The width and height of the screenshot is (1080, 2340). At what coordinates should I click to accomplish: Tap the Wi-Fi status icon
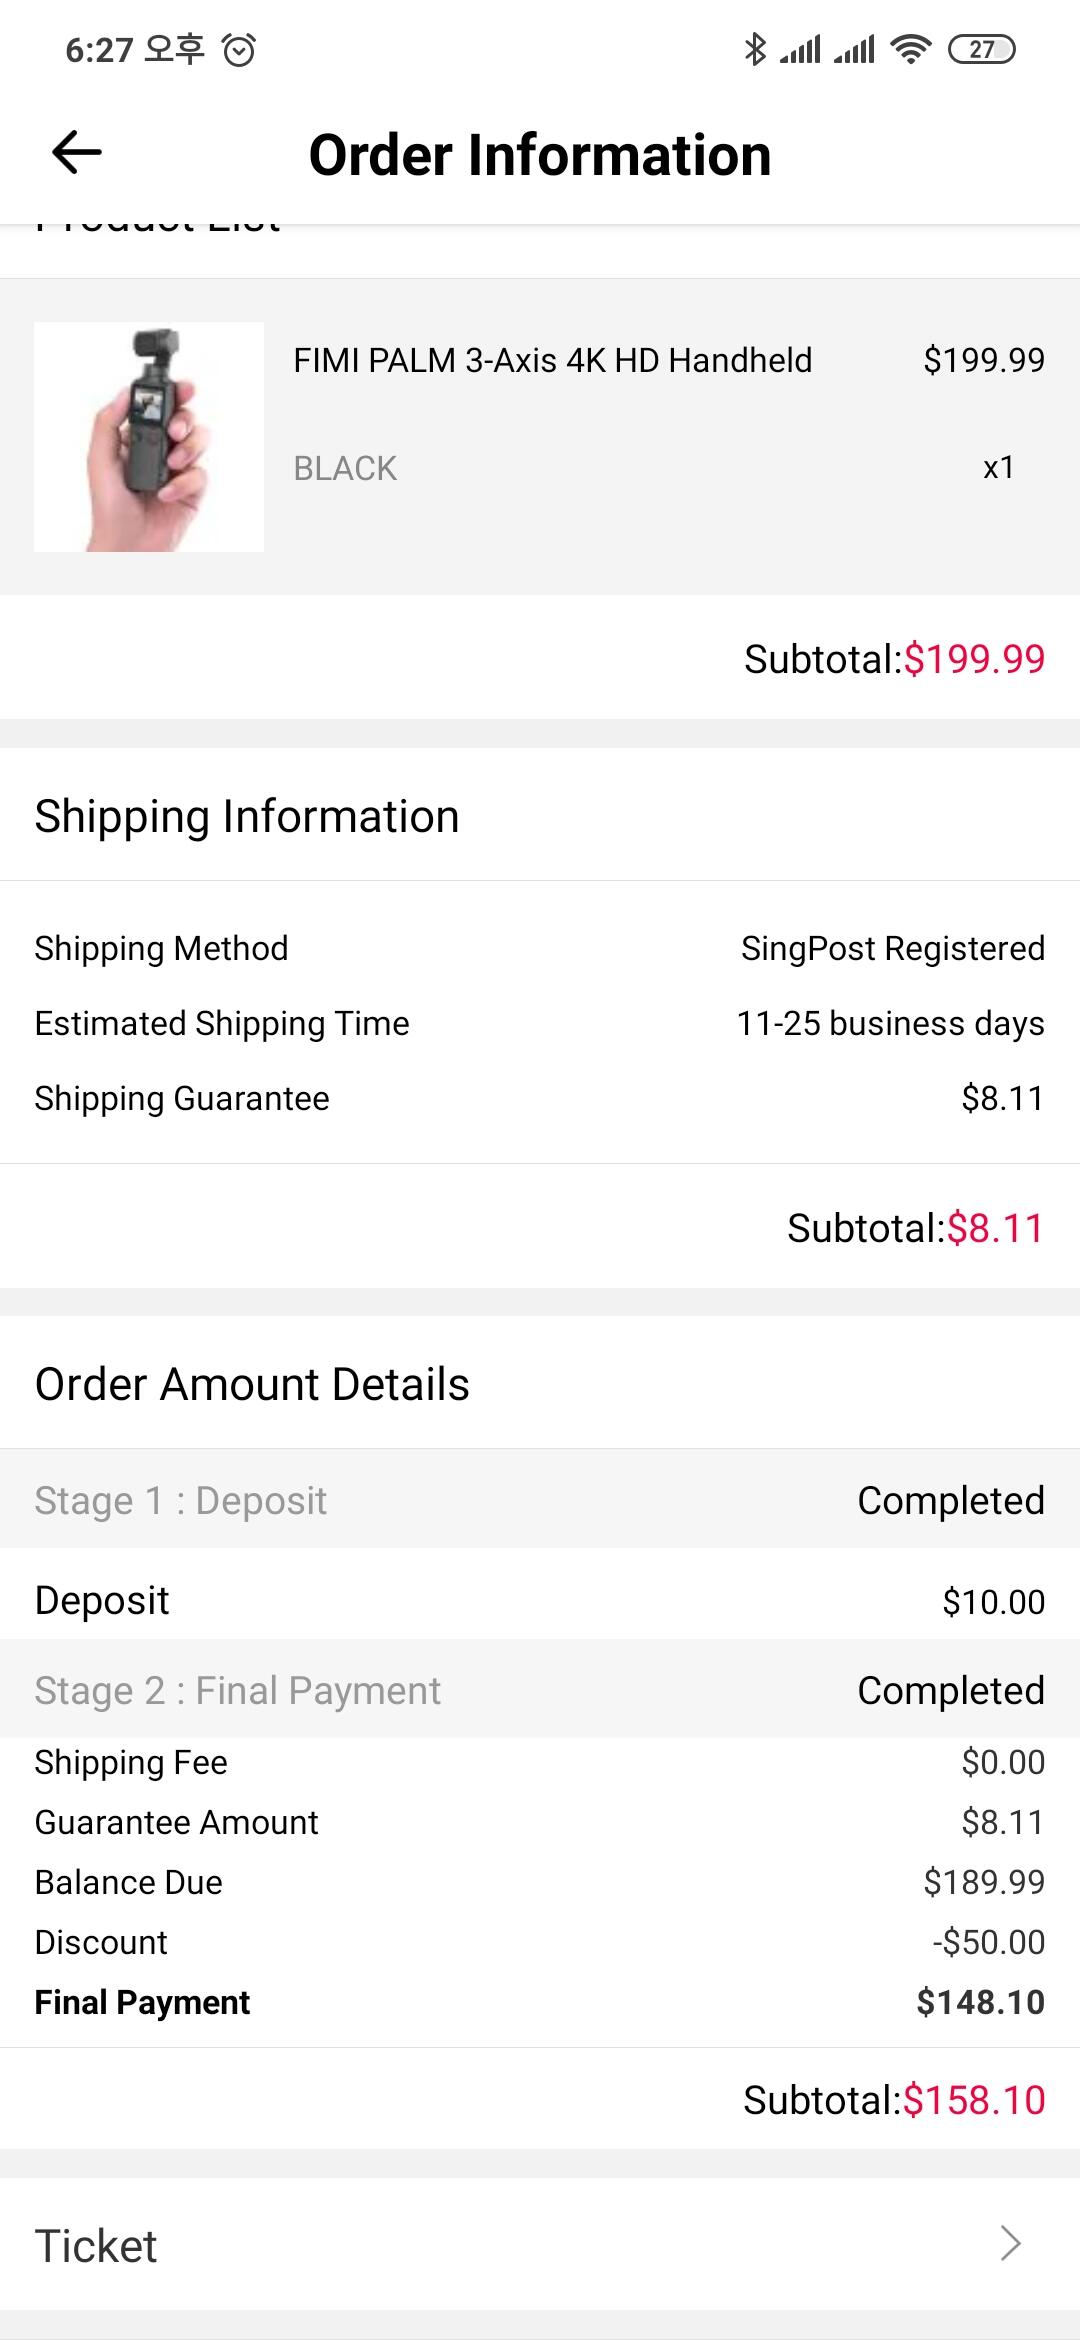910,48
